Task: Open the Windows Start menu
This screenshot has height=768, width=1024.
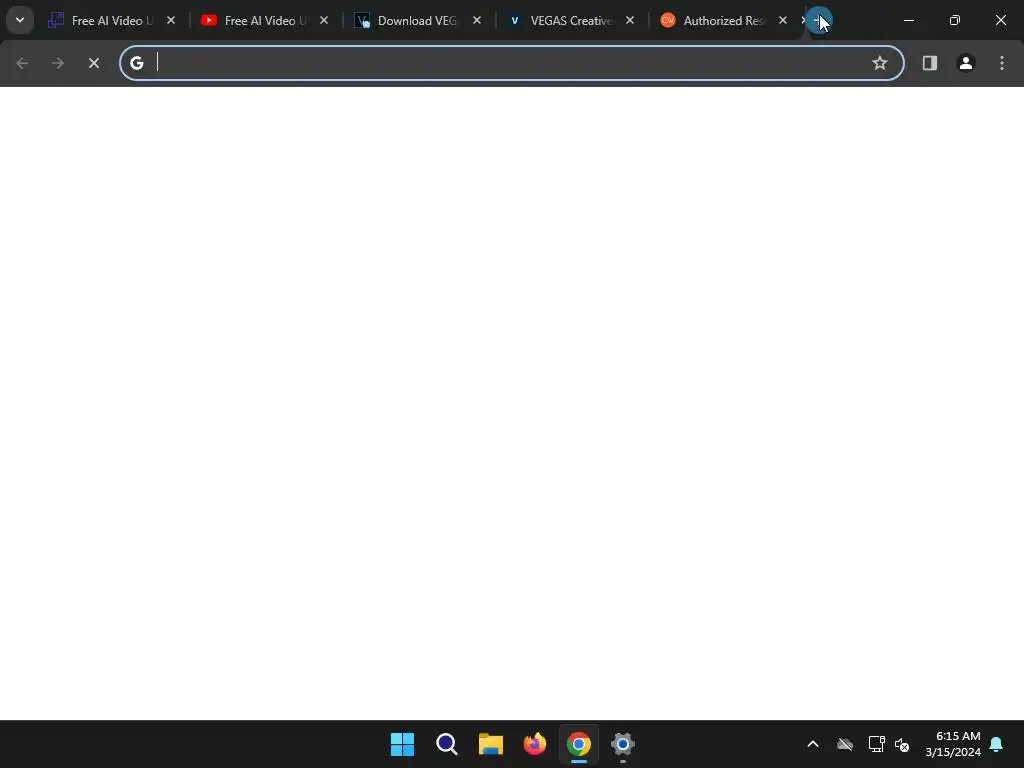Action: tap(402, 744)
